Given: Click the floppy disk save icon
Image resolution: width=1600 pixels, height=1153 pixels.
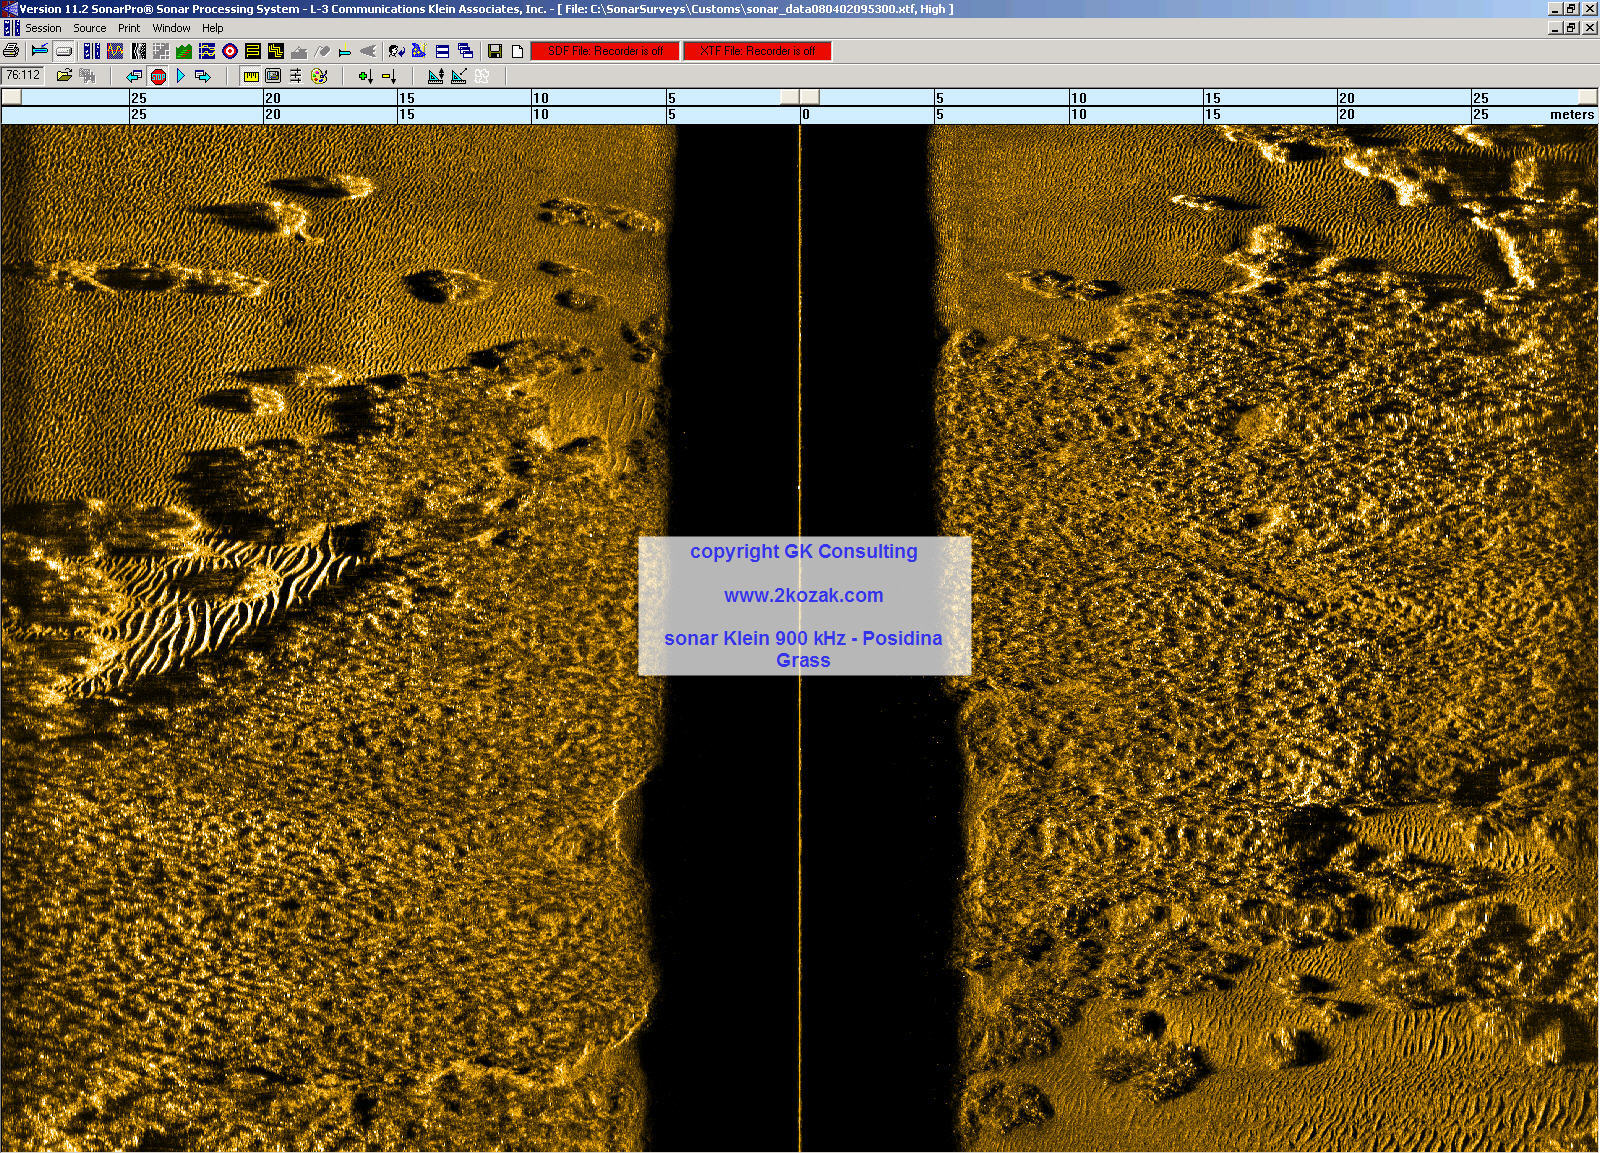Looking at the screenshot, I should pyautogui.click(x=494, y=51).
